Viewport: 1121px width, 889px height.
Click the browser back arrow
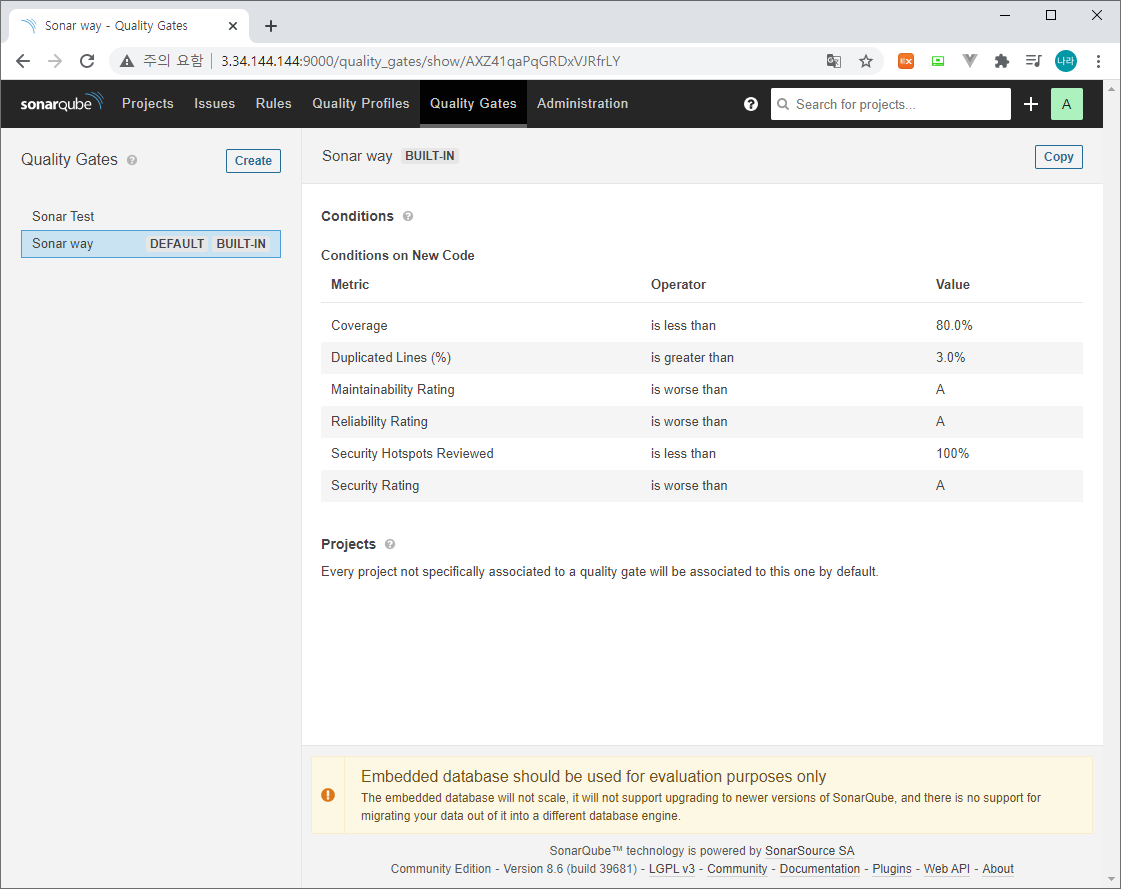[x=23, y=61]
